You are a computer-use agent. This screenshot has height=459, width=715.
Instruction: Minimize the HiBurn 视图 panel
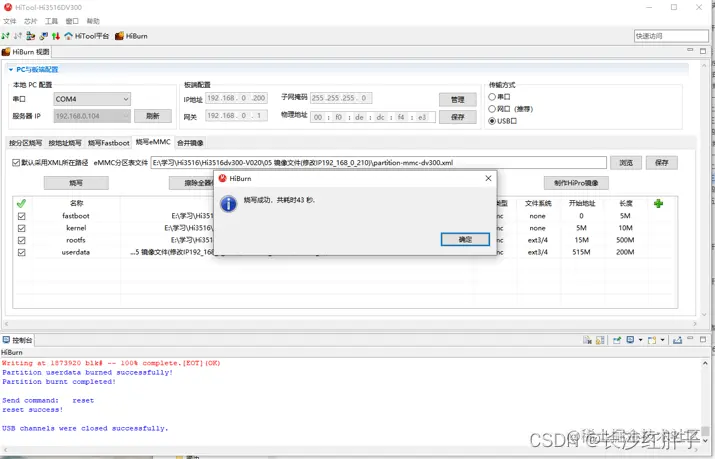pyautogui.click(x=690, y=50)
